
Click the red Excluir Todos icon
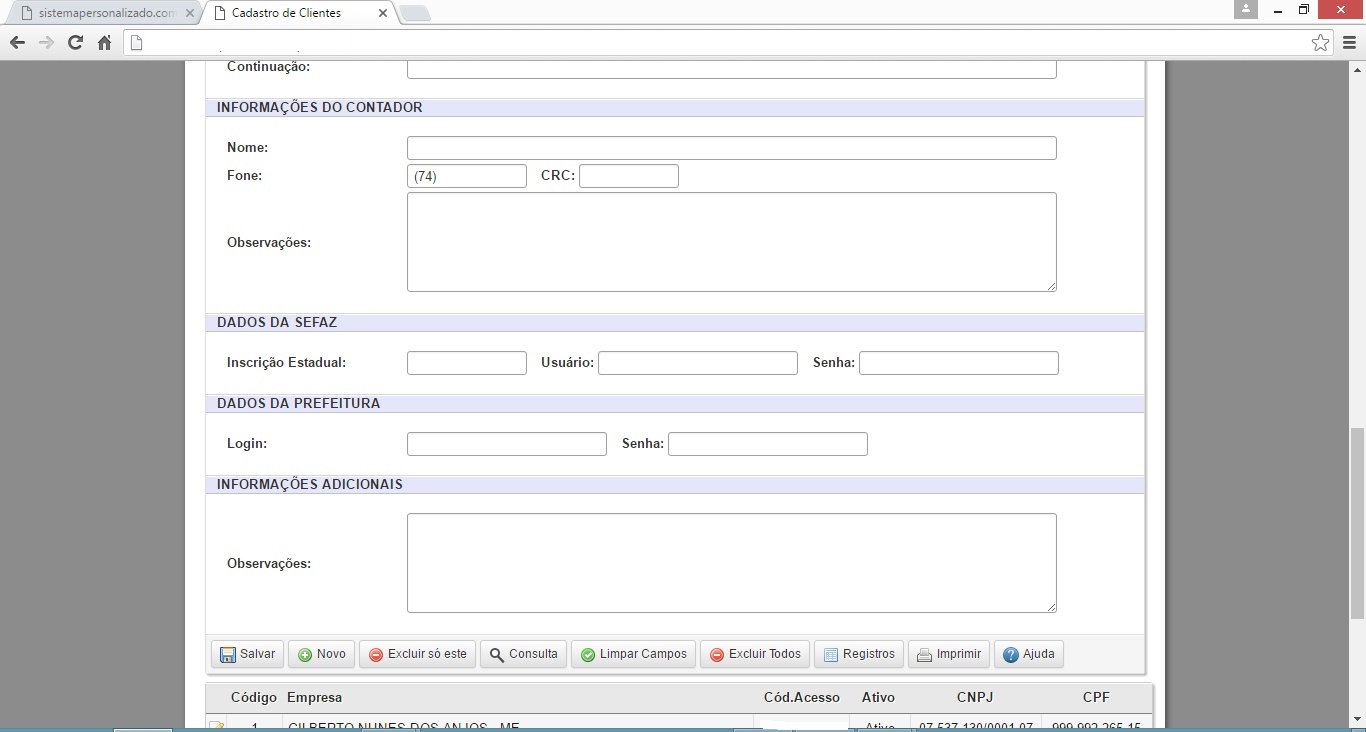coord(717,655)
